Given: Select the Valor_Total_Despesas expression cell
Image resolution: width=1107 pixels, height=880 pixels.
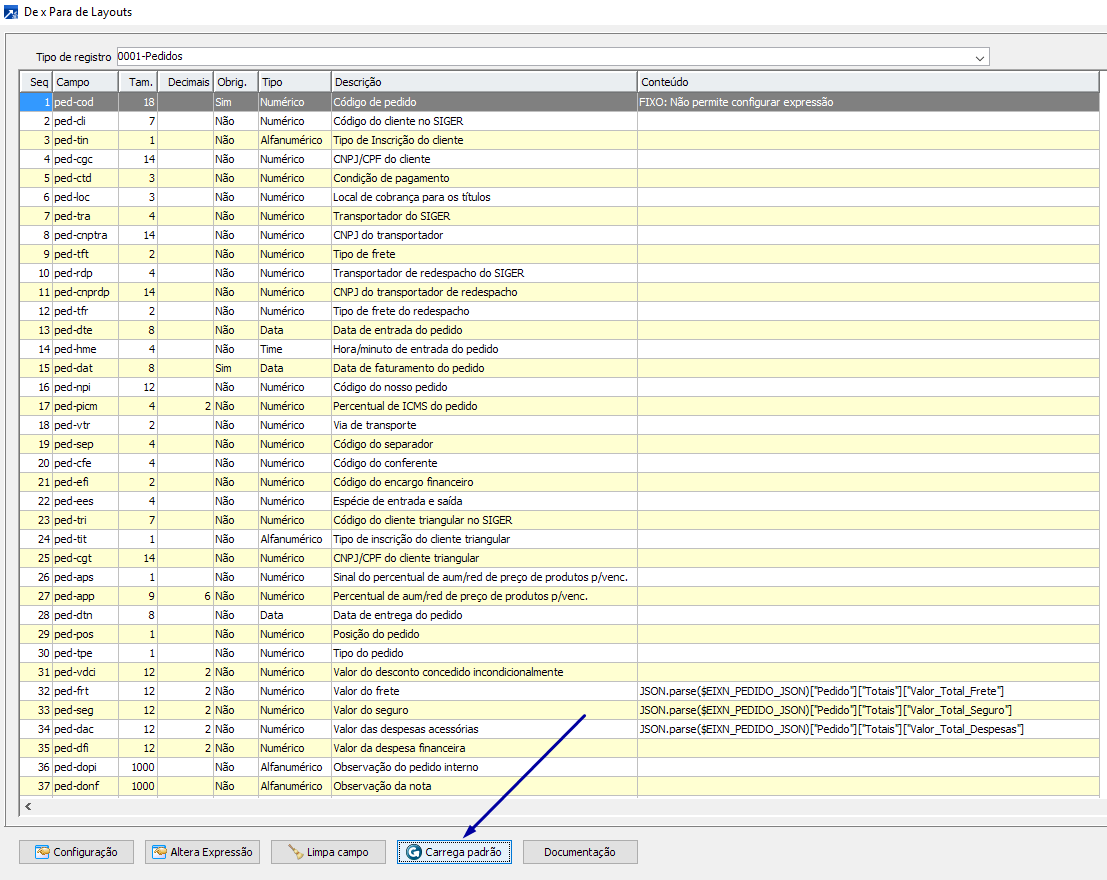Looking at the screenshot, I should point(832,729).
